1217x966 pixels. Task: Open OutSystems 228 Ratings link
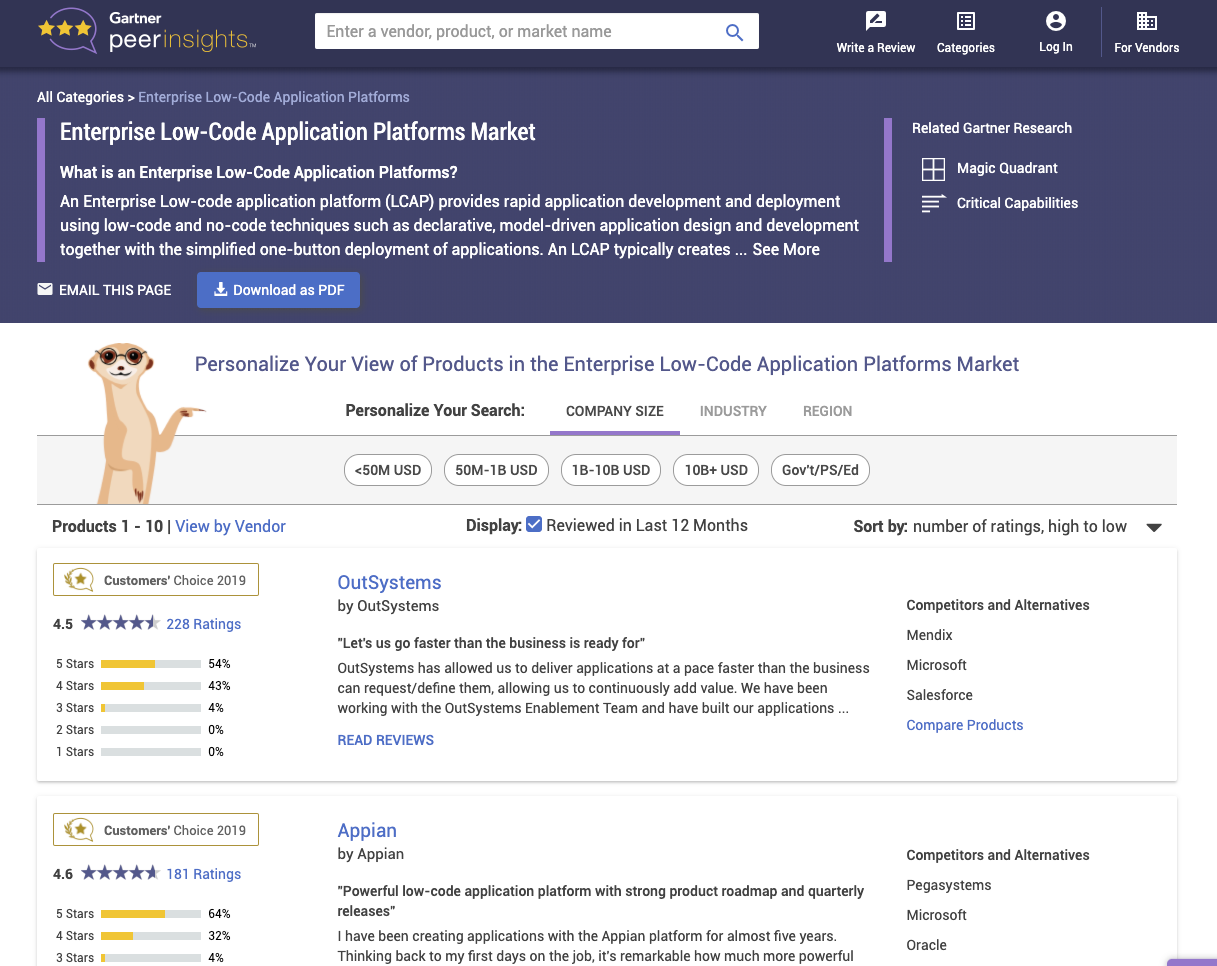[204, 624]
